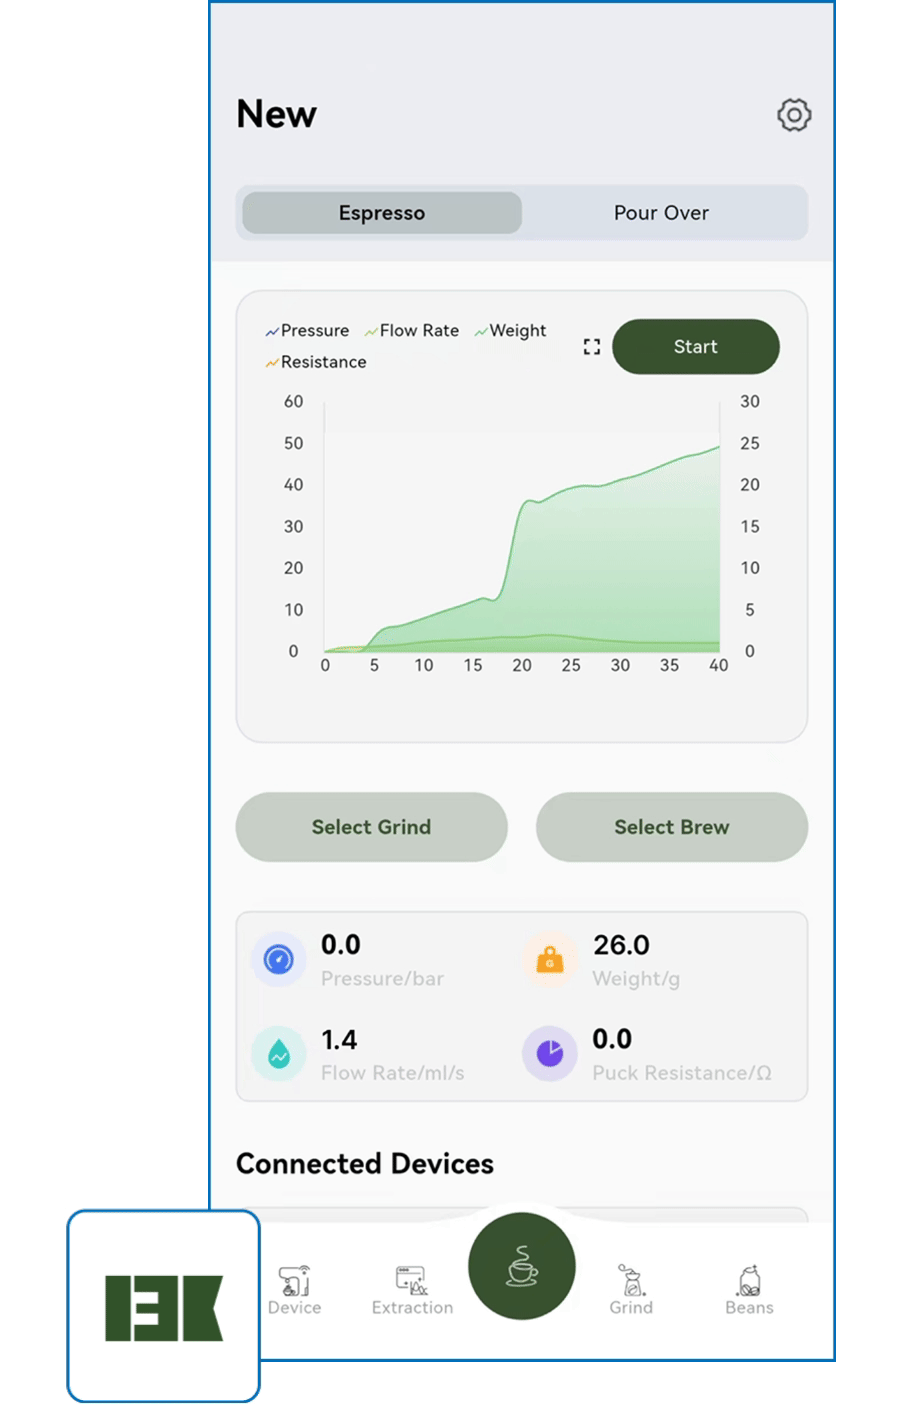Tap the purple puck resistance icon
This screenshot has width=900, height=1404.
point(550,1054)
